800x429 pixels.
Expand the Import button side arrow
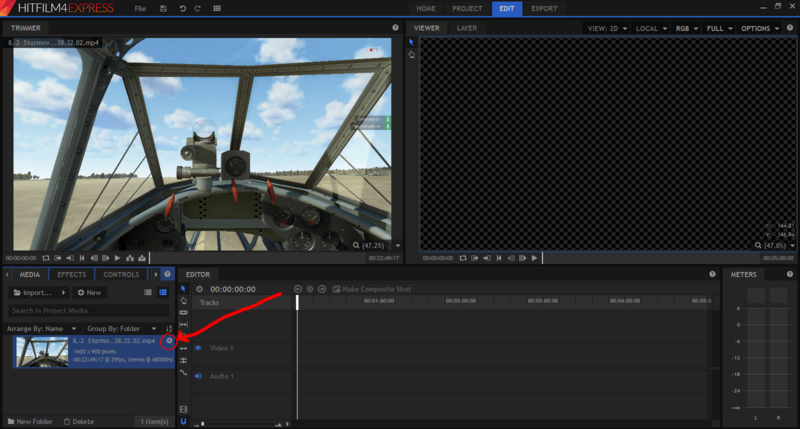[63, 293]
